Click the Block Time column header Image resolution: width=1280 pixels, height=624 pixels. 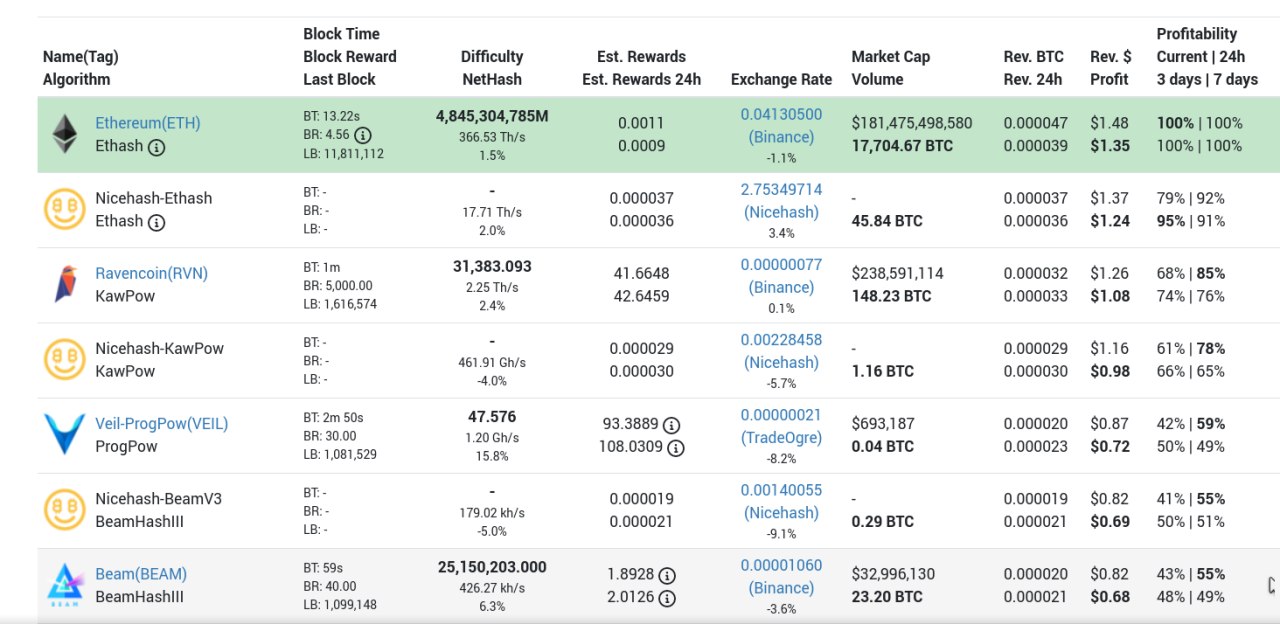click(350, 56)
